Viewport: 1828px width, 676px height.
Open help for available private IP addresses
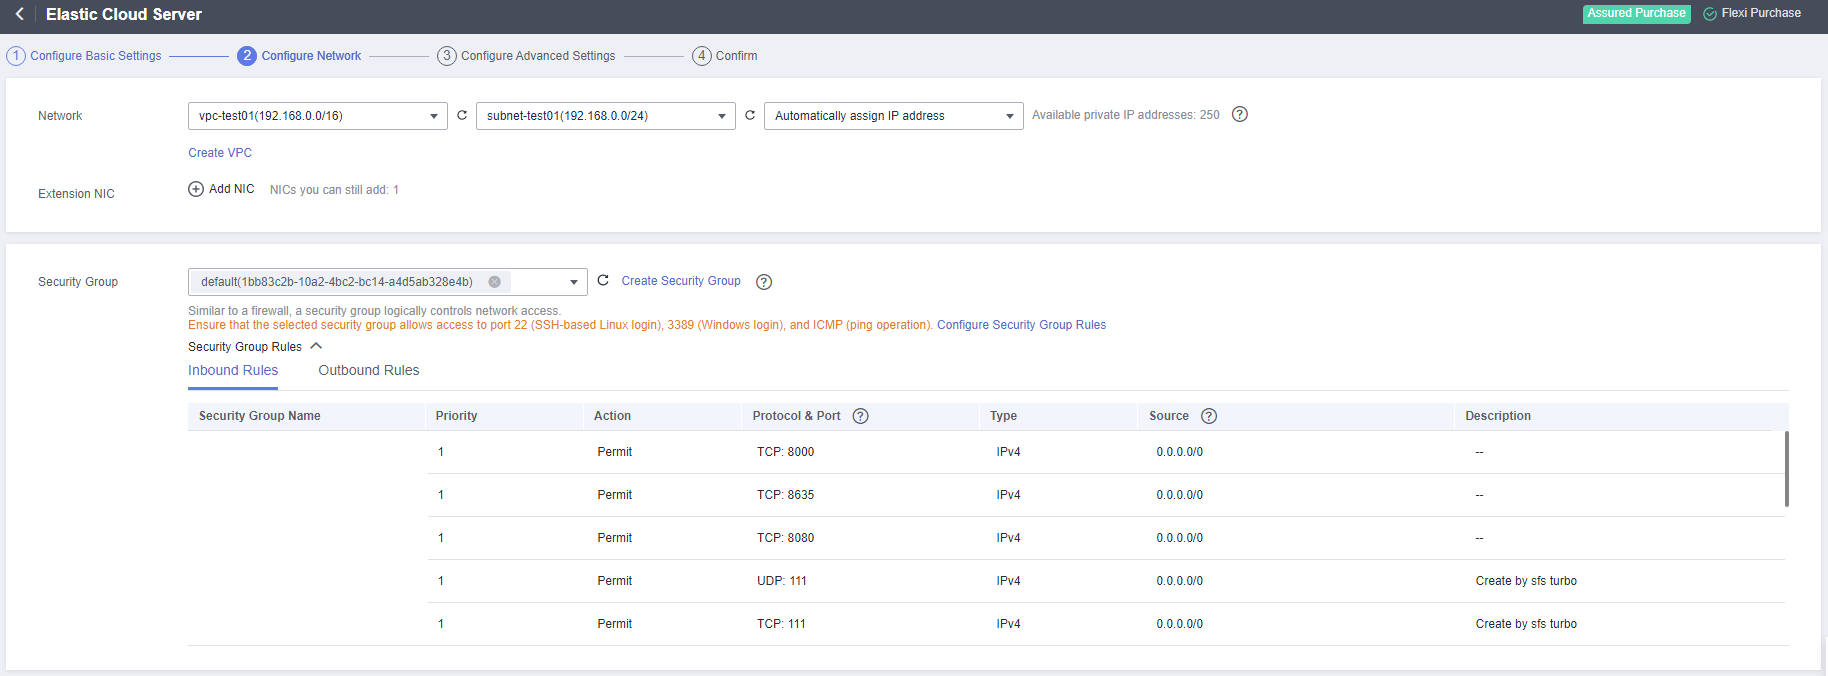click(1240, 114)
